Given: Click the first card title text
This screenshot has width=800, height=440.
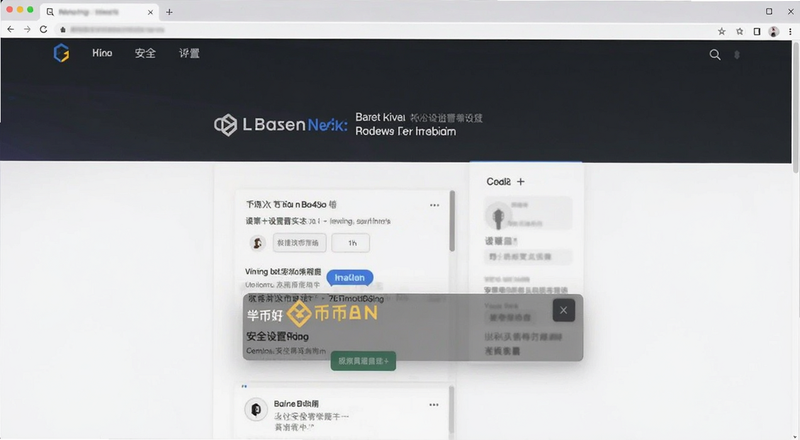Looking at the screenshot, I should click(291, 205).
